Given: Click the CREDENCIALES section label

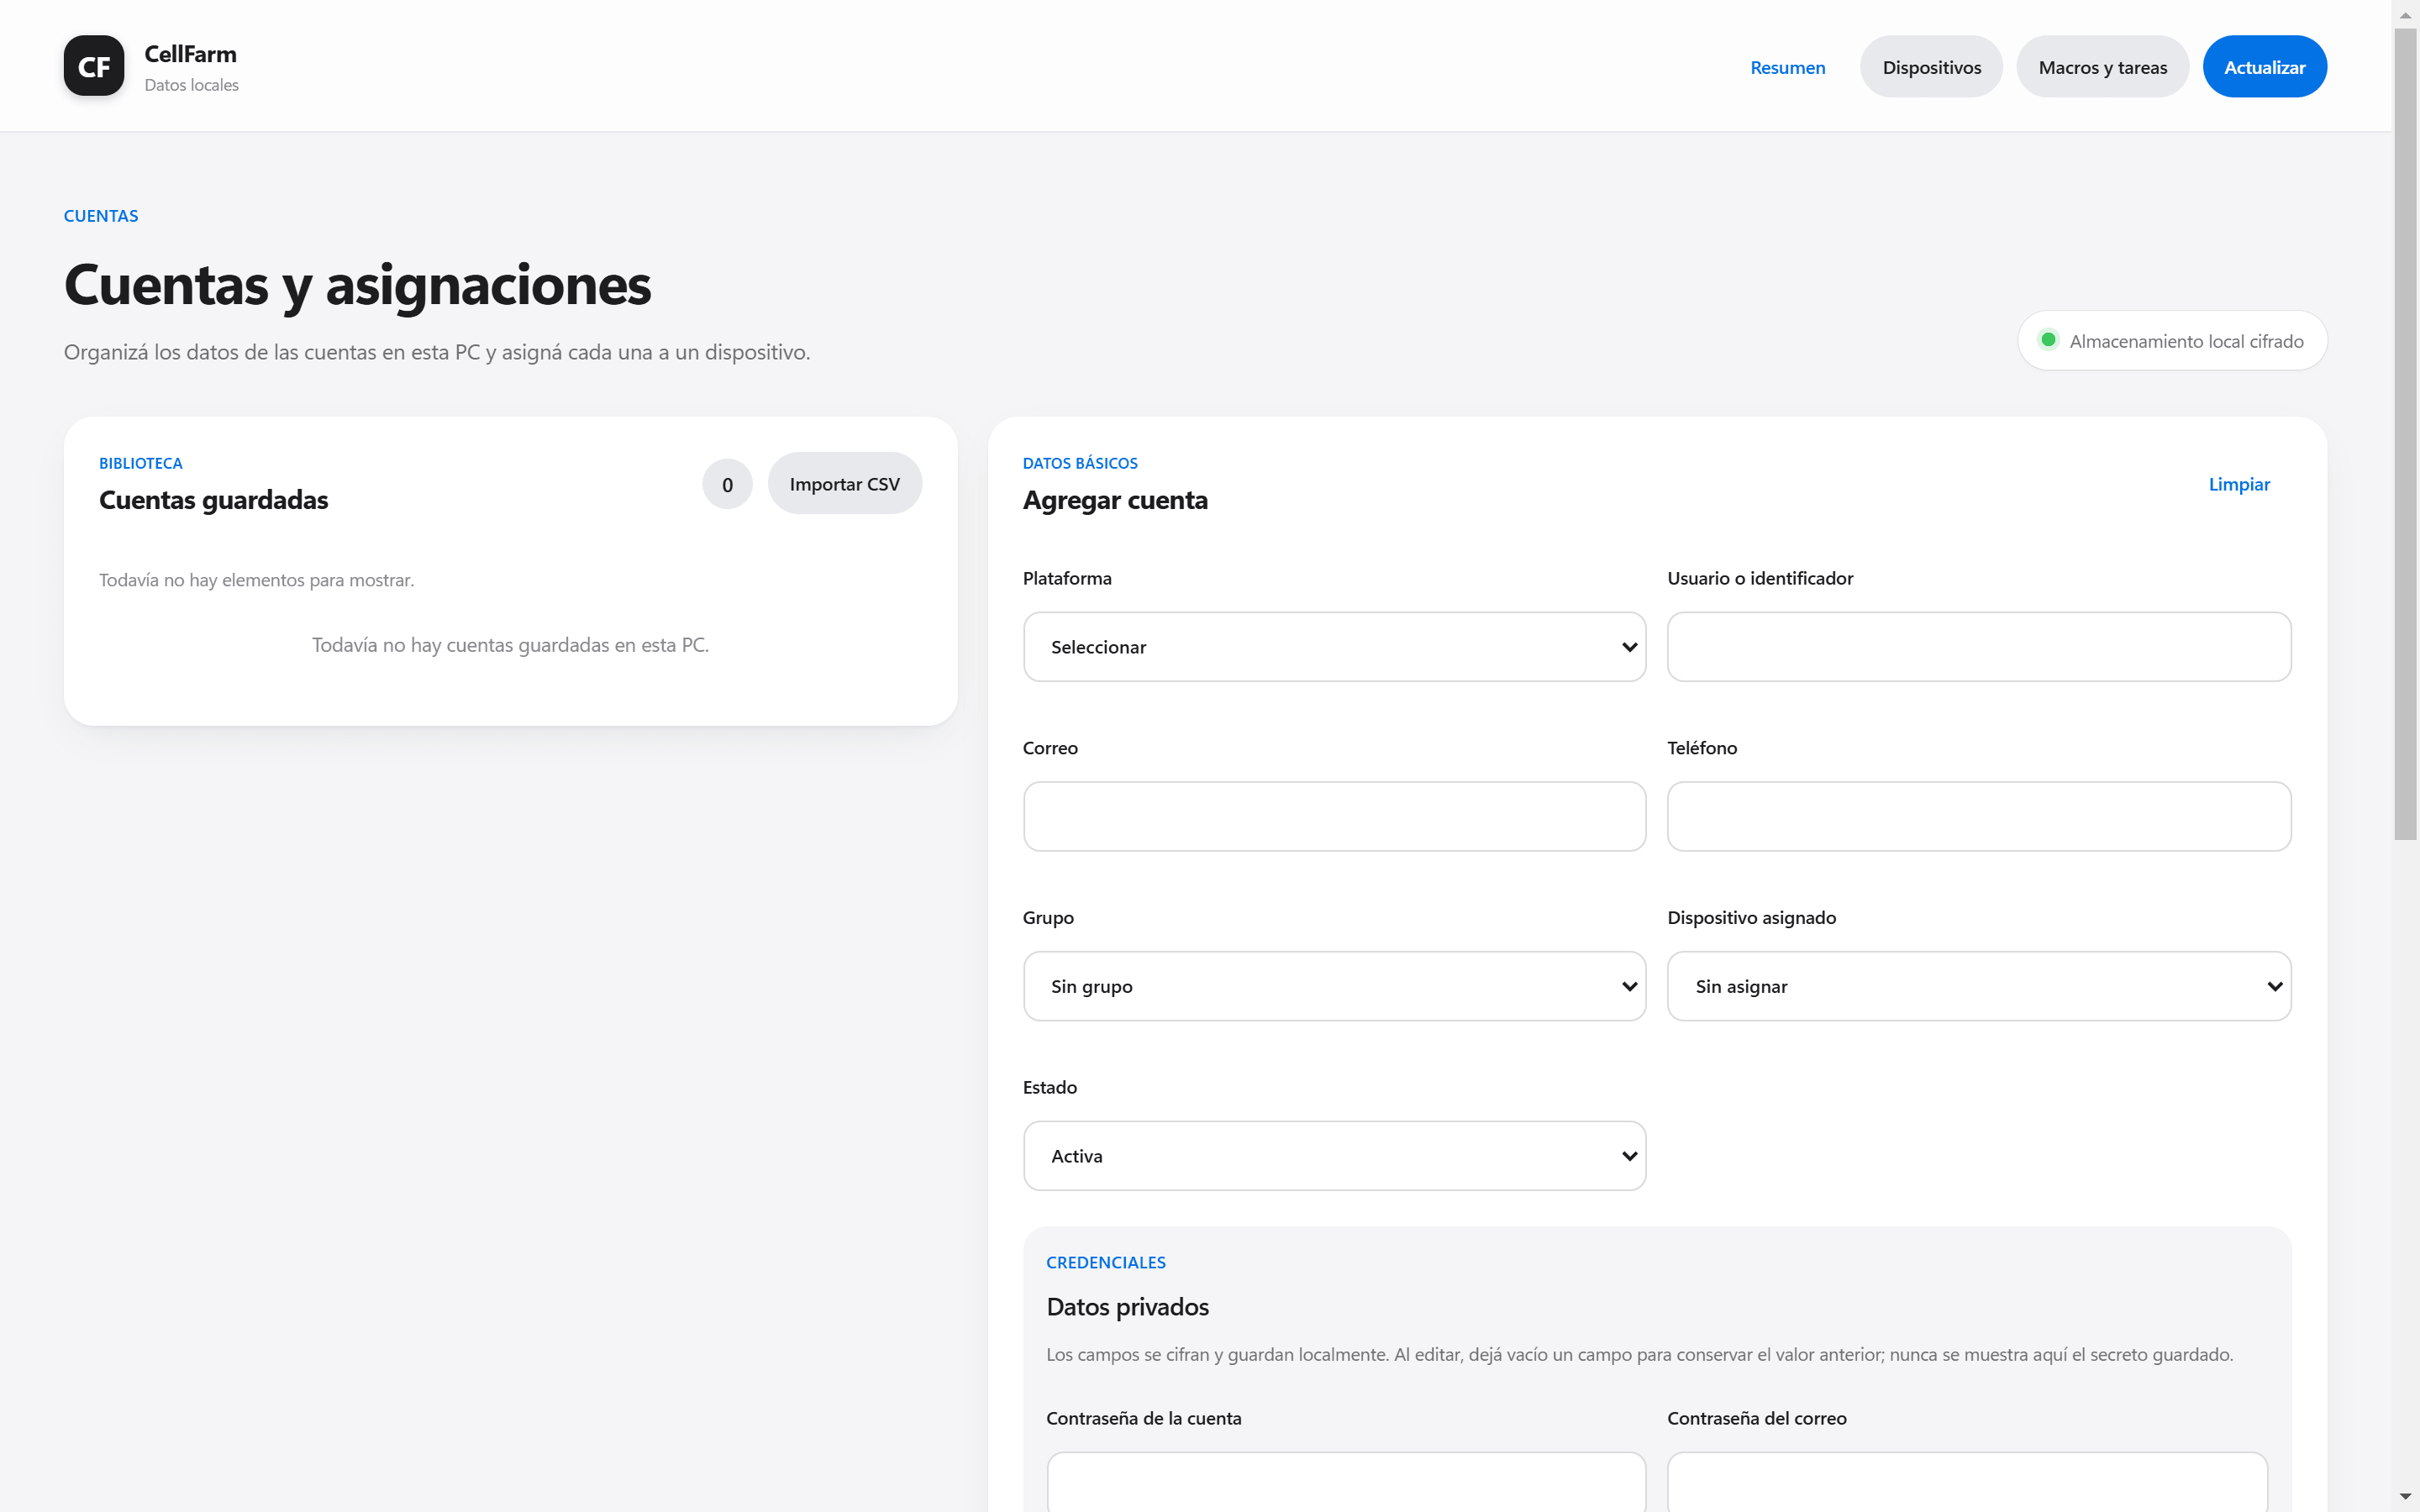Looking at the screenshot, I should click(1106, 1263).
